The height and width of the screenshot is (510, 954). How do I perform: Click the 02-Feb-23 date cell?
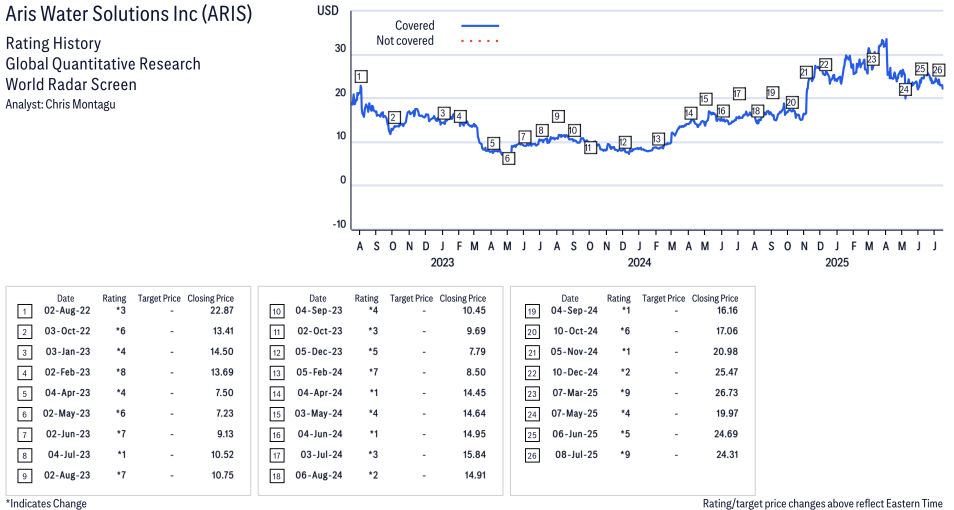67,372
